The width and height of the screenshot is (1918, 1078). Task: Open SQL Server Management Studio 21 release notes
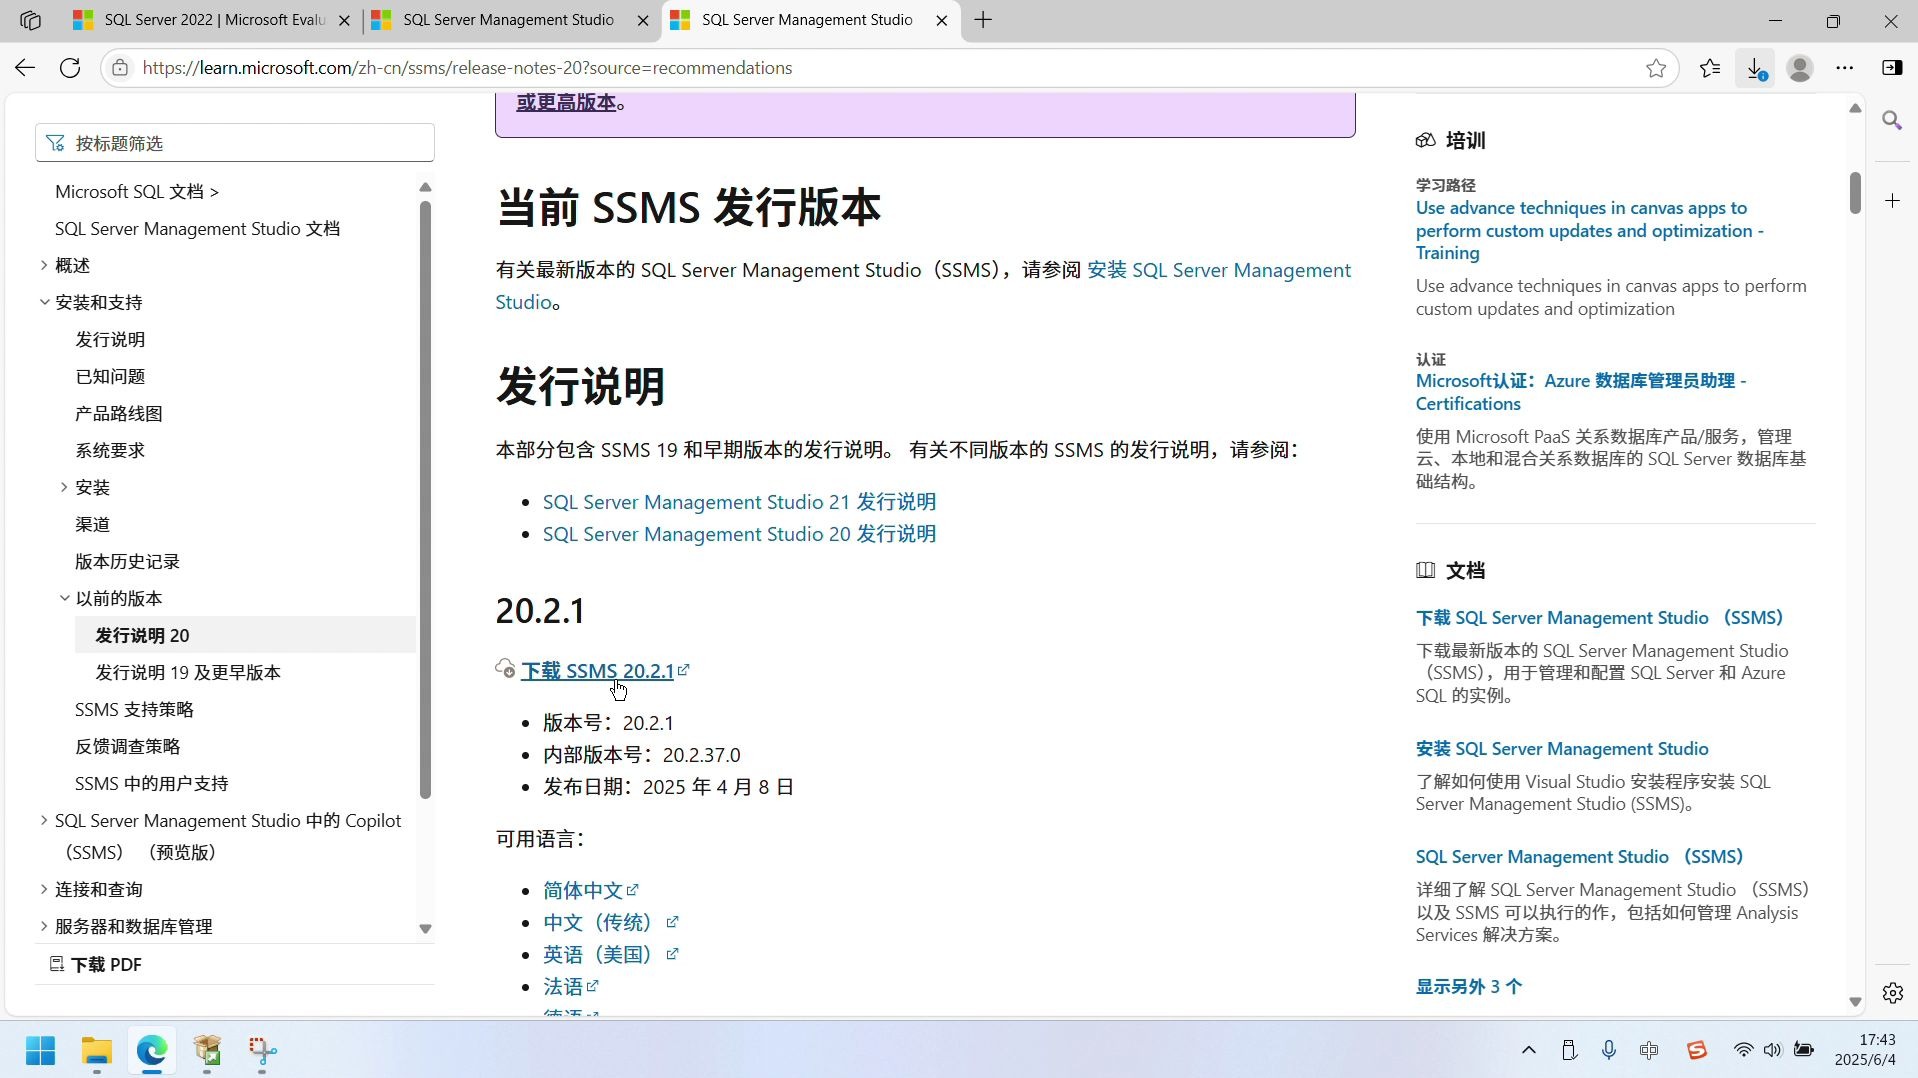738,501
